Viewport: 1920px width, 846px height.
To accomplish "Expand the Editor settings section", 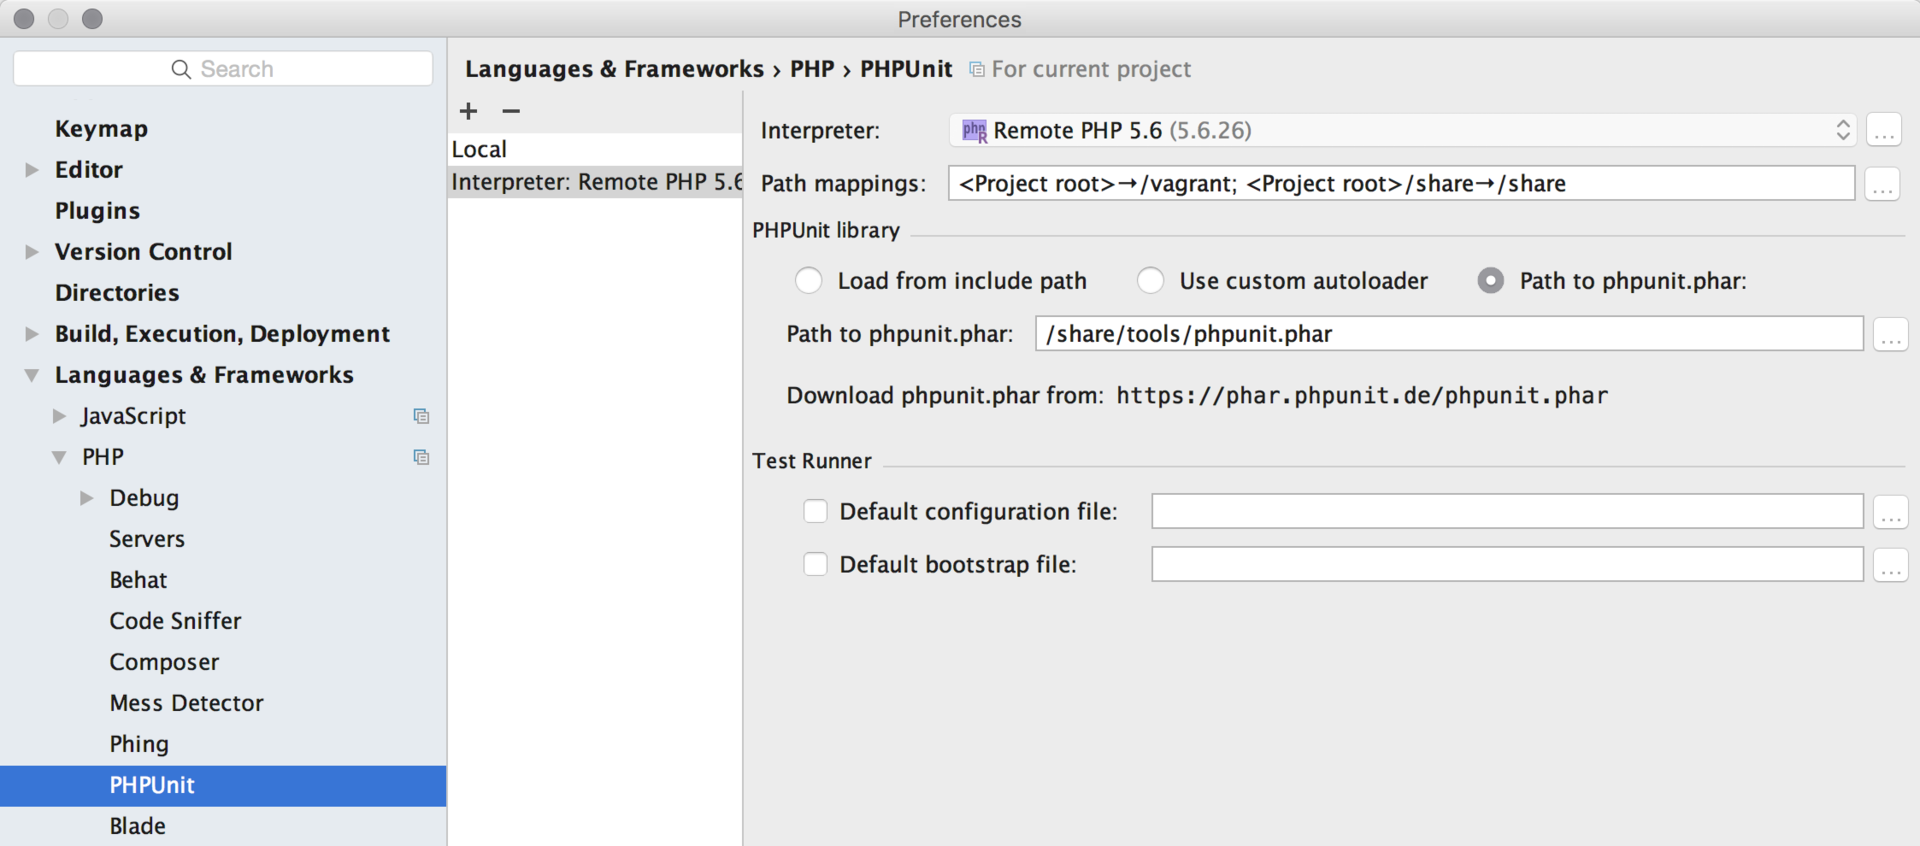I will coord(32,170).
